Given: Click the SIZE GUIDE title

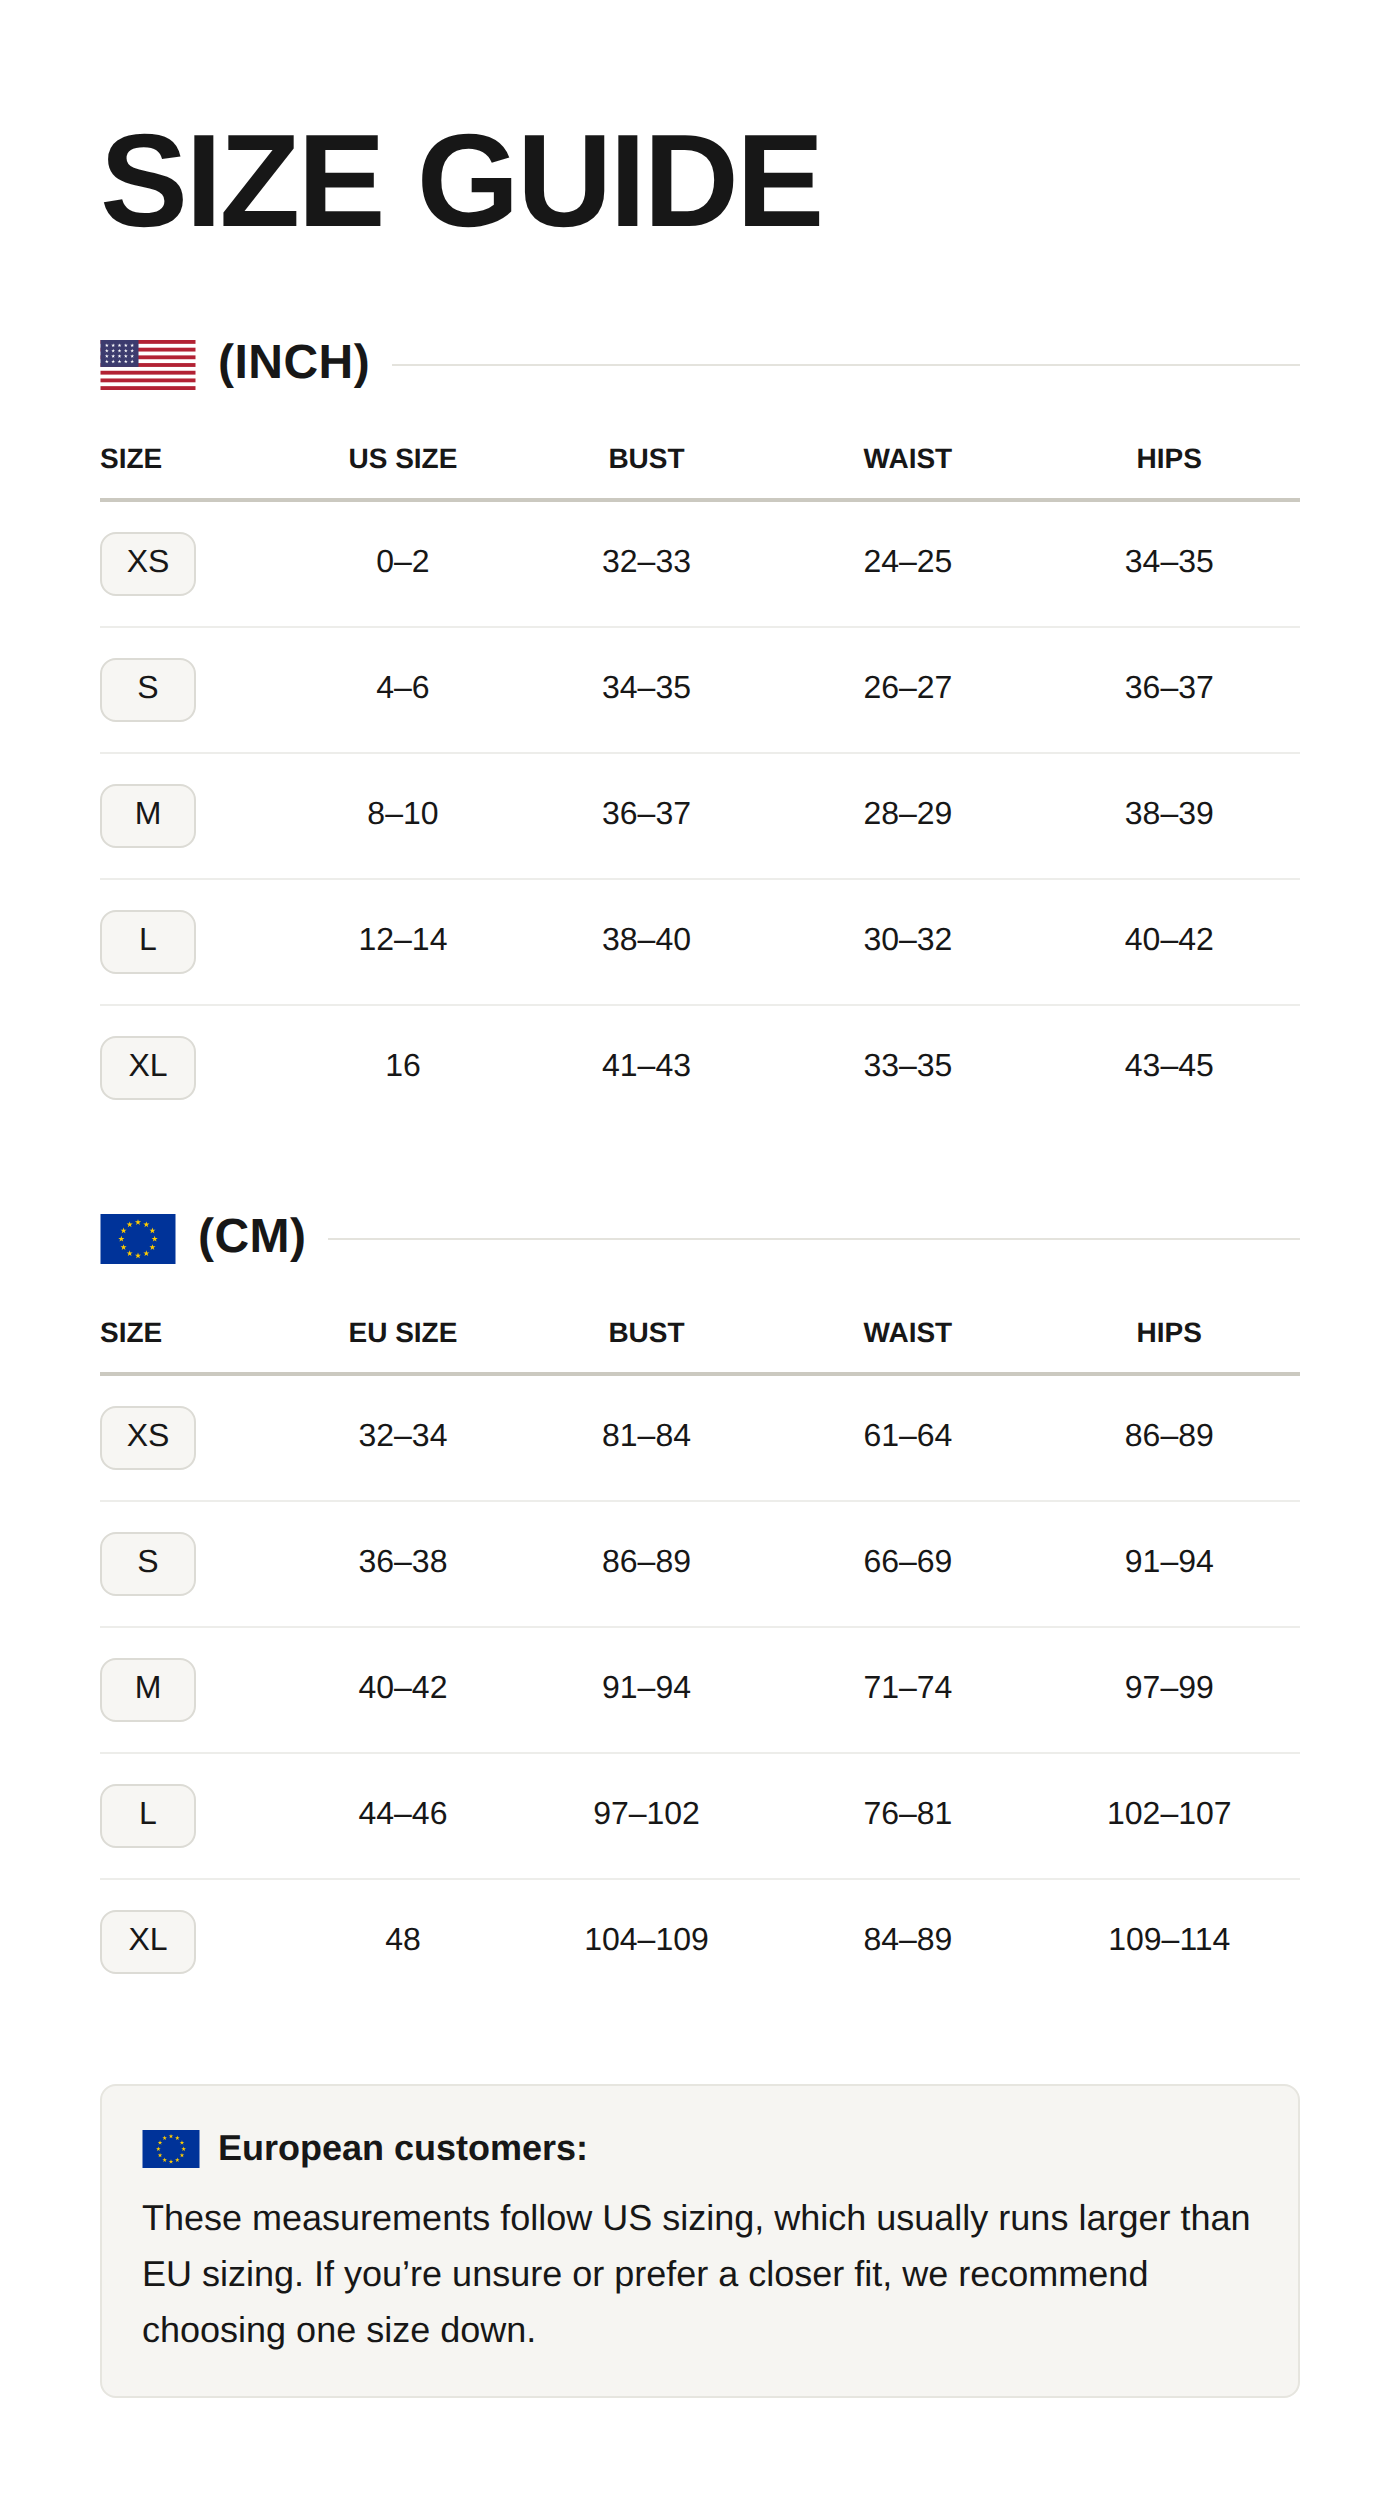Looking at the screenshot, I should click(x=461, y=181).
